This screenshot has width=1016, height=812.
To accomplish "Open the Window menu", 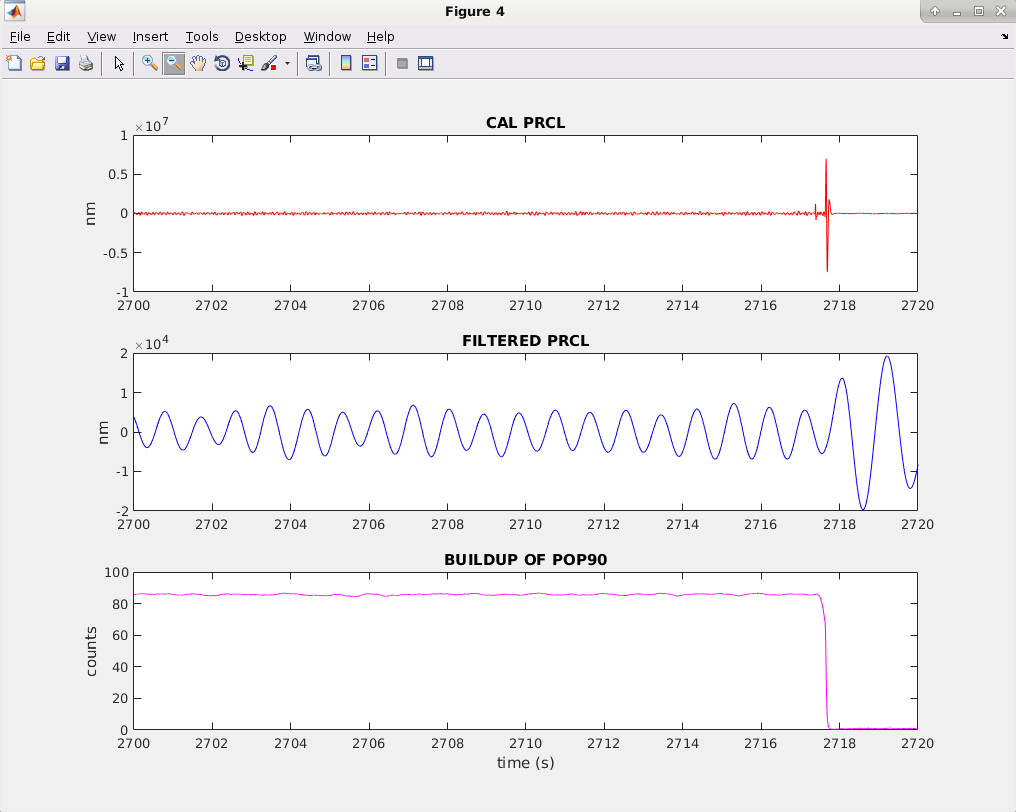I will [327, 37].
